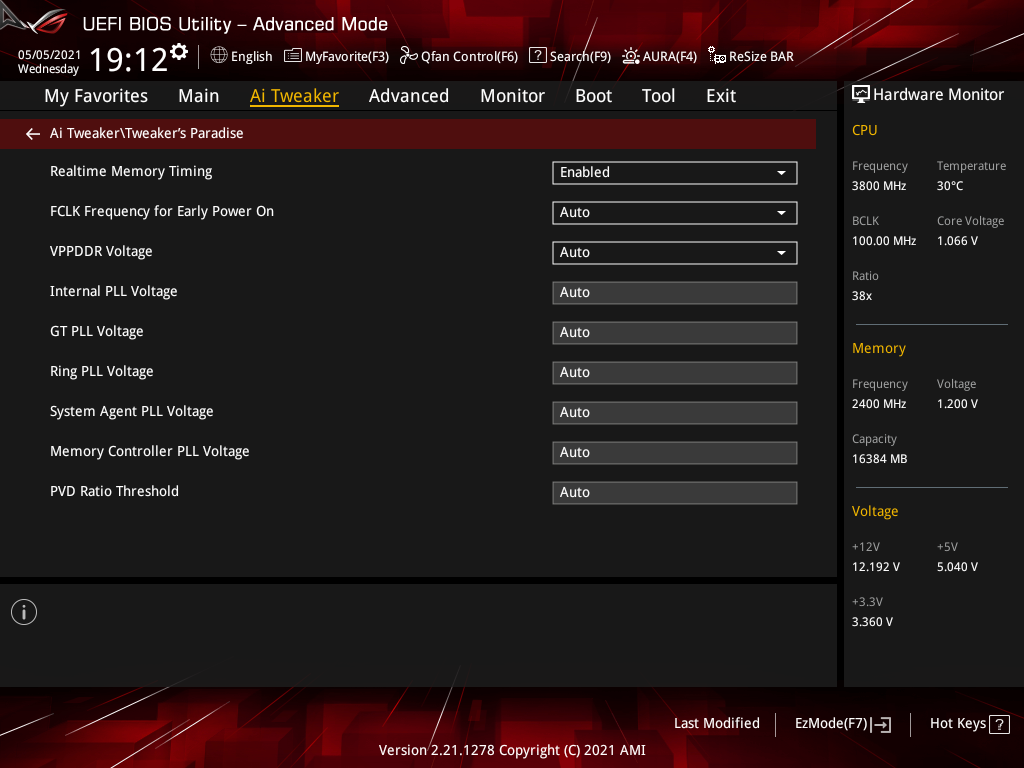Click the Search question mark icon
This screenshot has width=1024, height=768.
(x=537, y=55)
